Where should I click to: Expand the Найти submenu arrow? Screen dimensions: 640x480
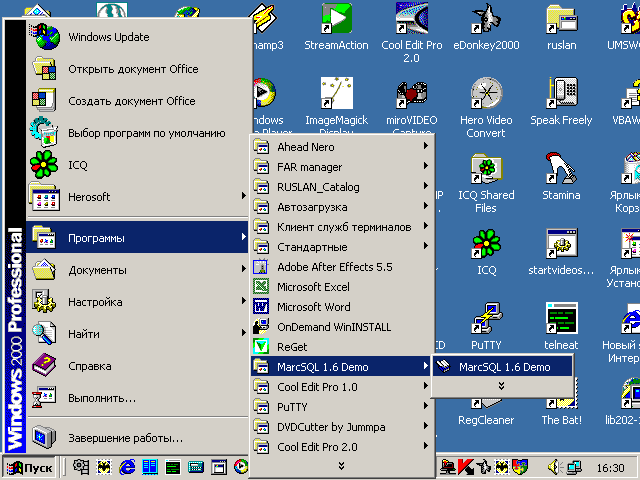[243, 333]
